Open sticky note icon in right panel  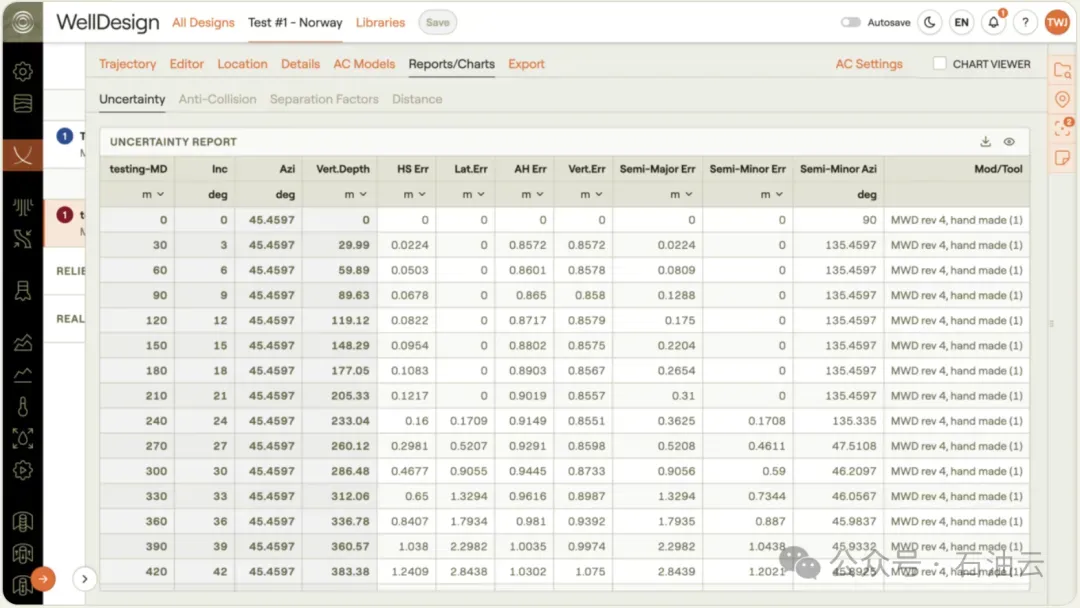(1063, 158)
